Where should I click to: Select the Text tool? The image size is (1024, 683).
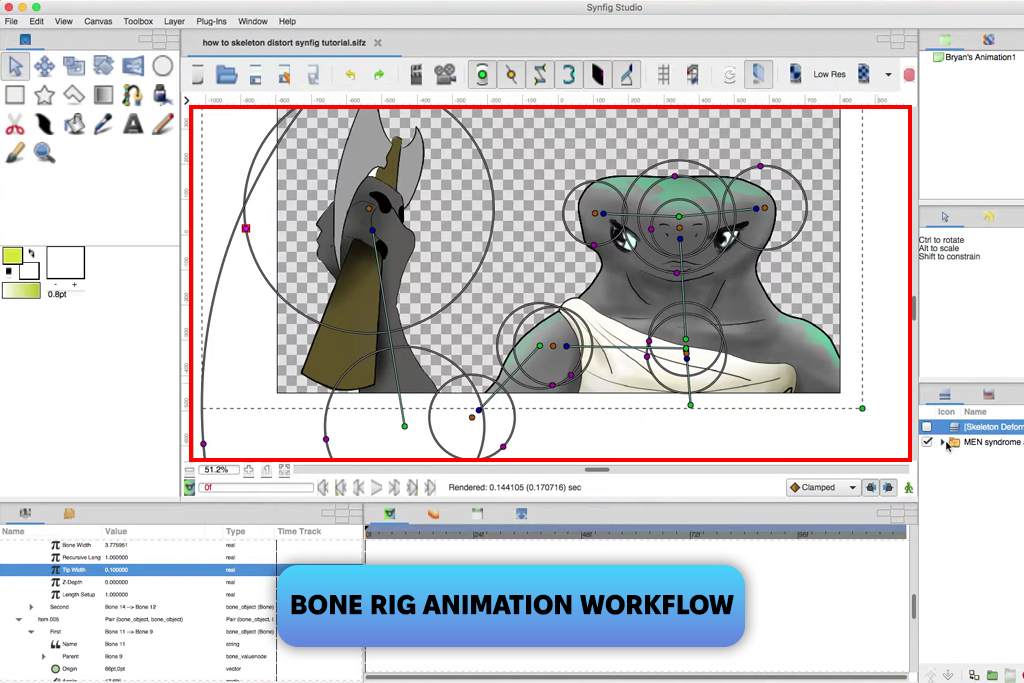point(133,124)
